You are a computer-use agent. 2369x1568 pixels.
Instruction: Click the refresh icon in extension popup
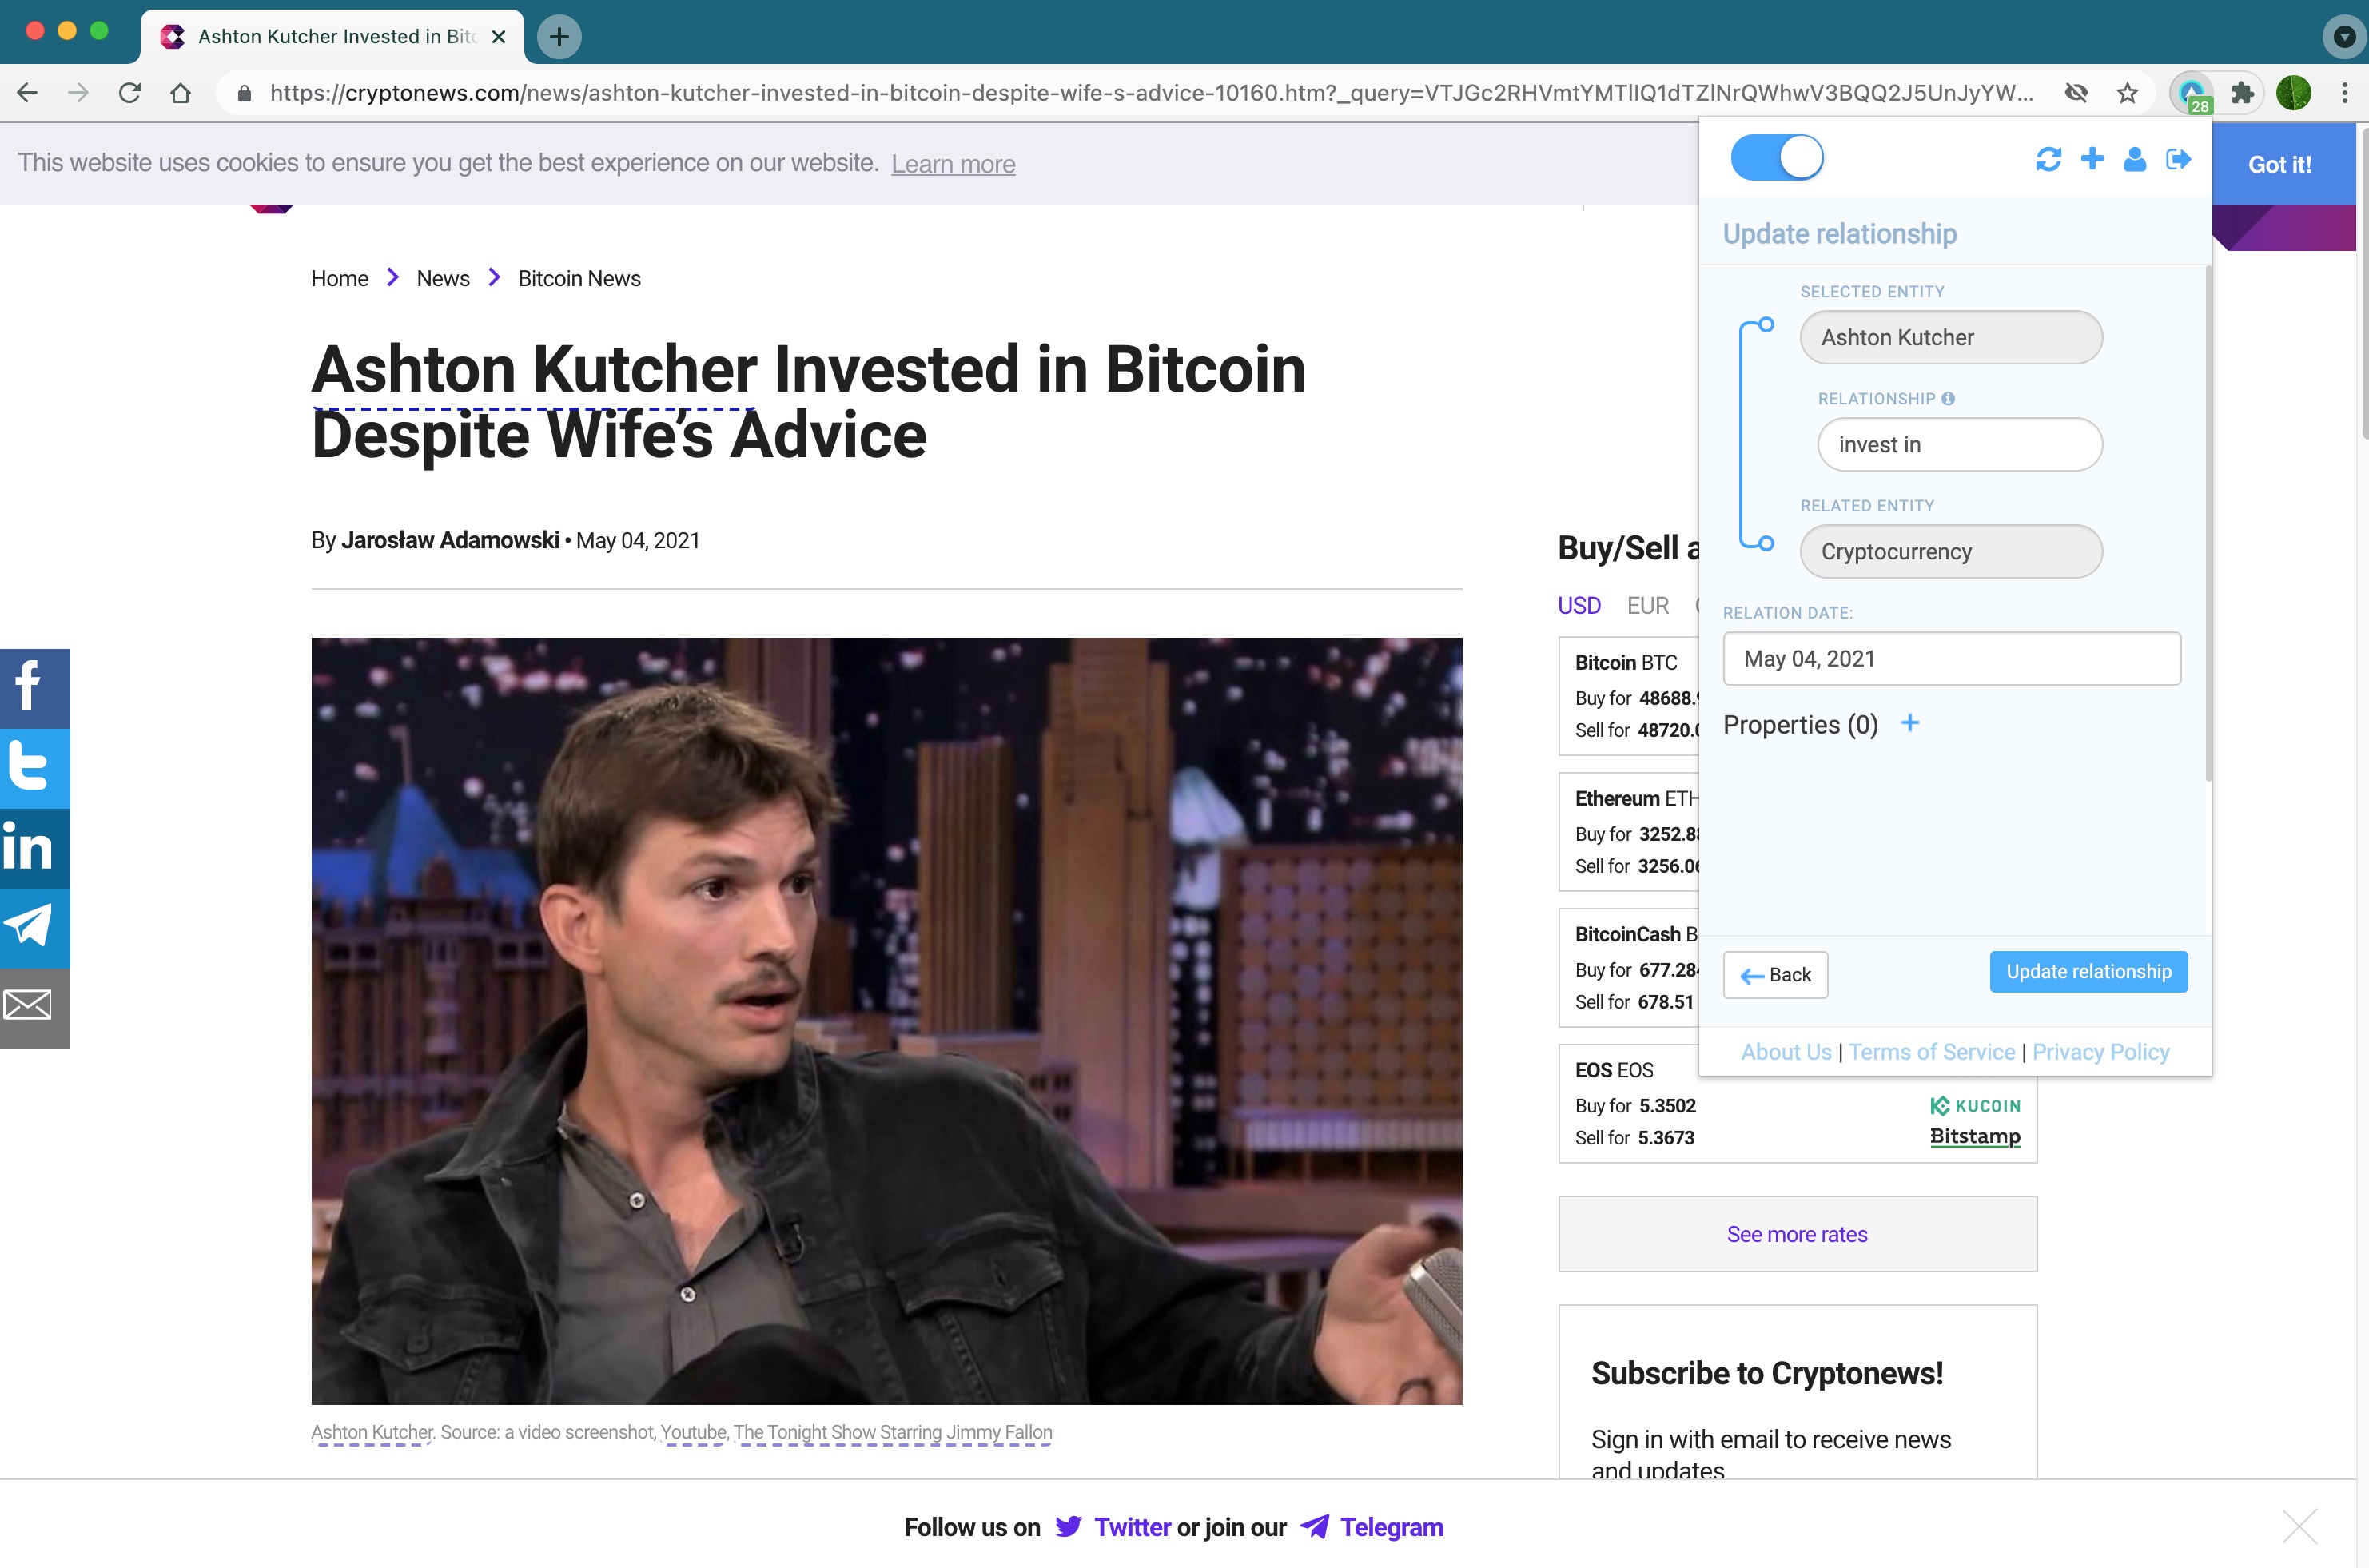click(2048, 159)
